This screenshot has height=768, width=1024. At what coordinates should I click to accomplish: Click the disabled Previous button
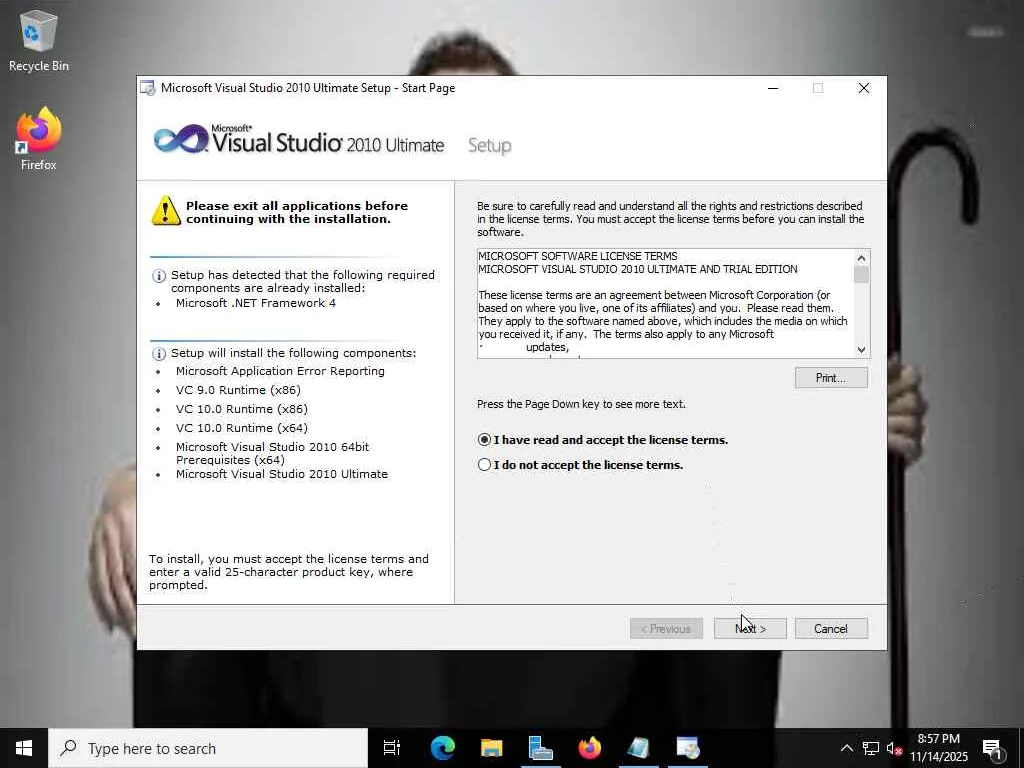[x=666, y=629]
